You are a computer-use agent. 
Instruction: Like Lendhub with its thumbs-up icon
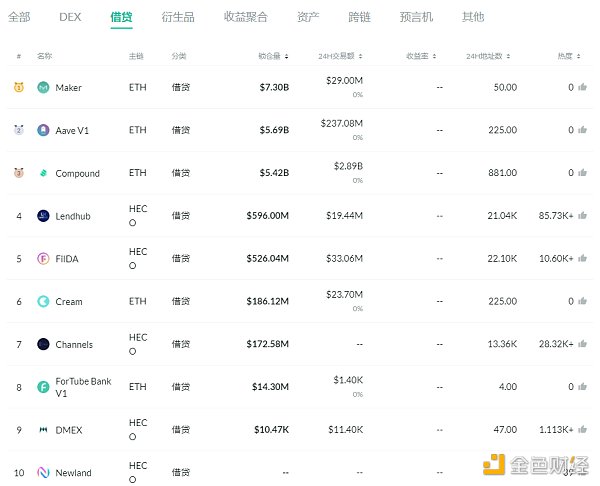tap(582, 216)
